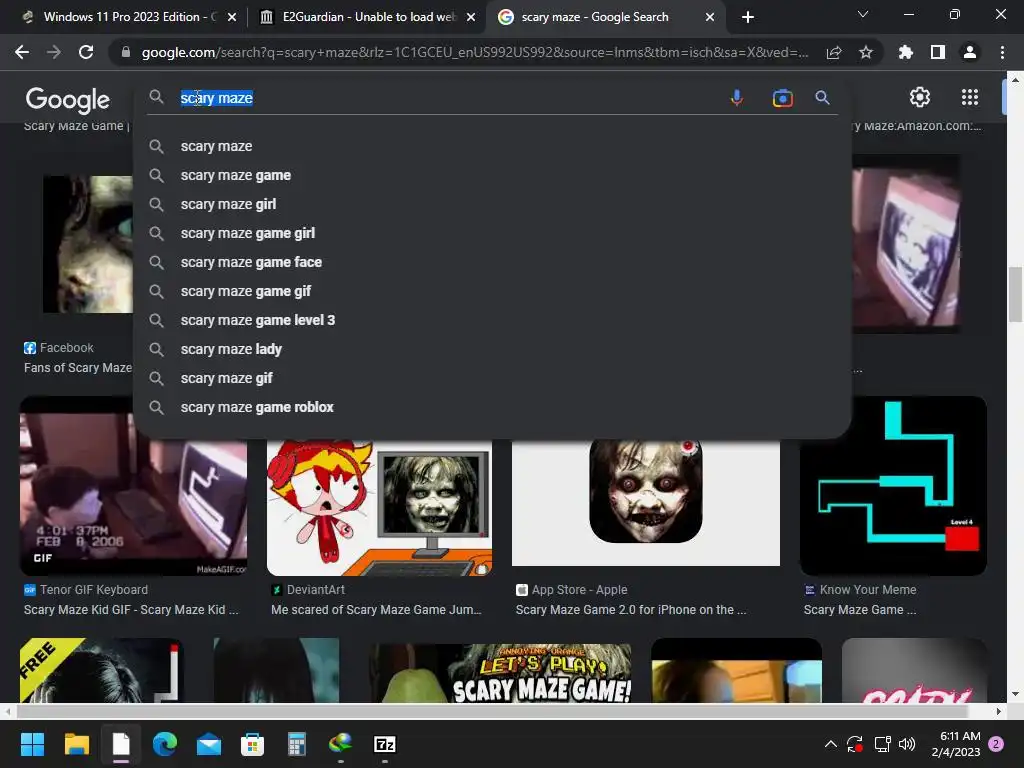Open the tab search dropdown chevron
The height and width of the screenshot is (768, 1024).
tap(863, 14)
